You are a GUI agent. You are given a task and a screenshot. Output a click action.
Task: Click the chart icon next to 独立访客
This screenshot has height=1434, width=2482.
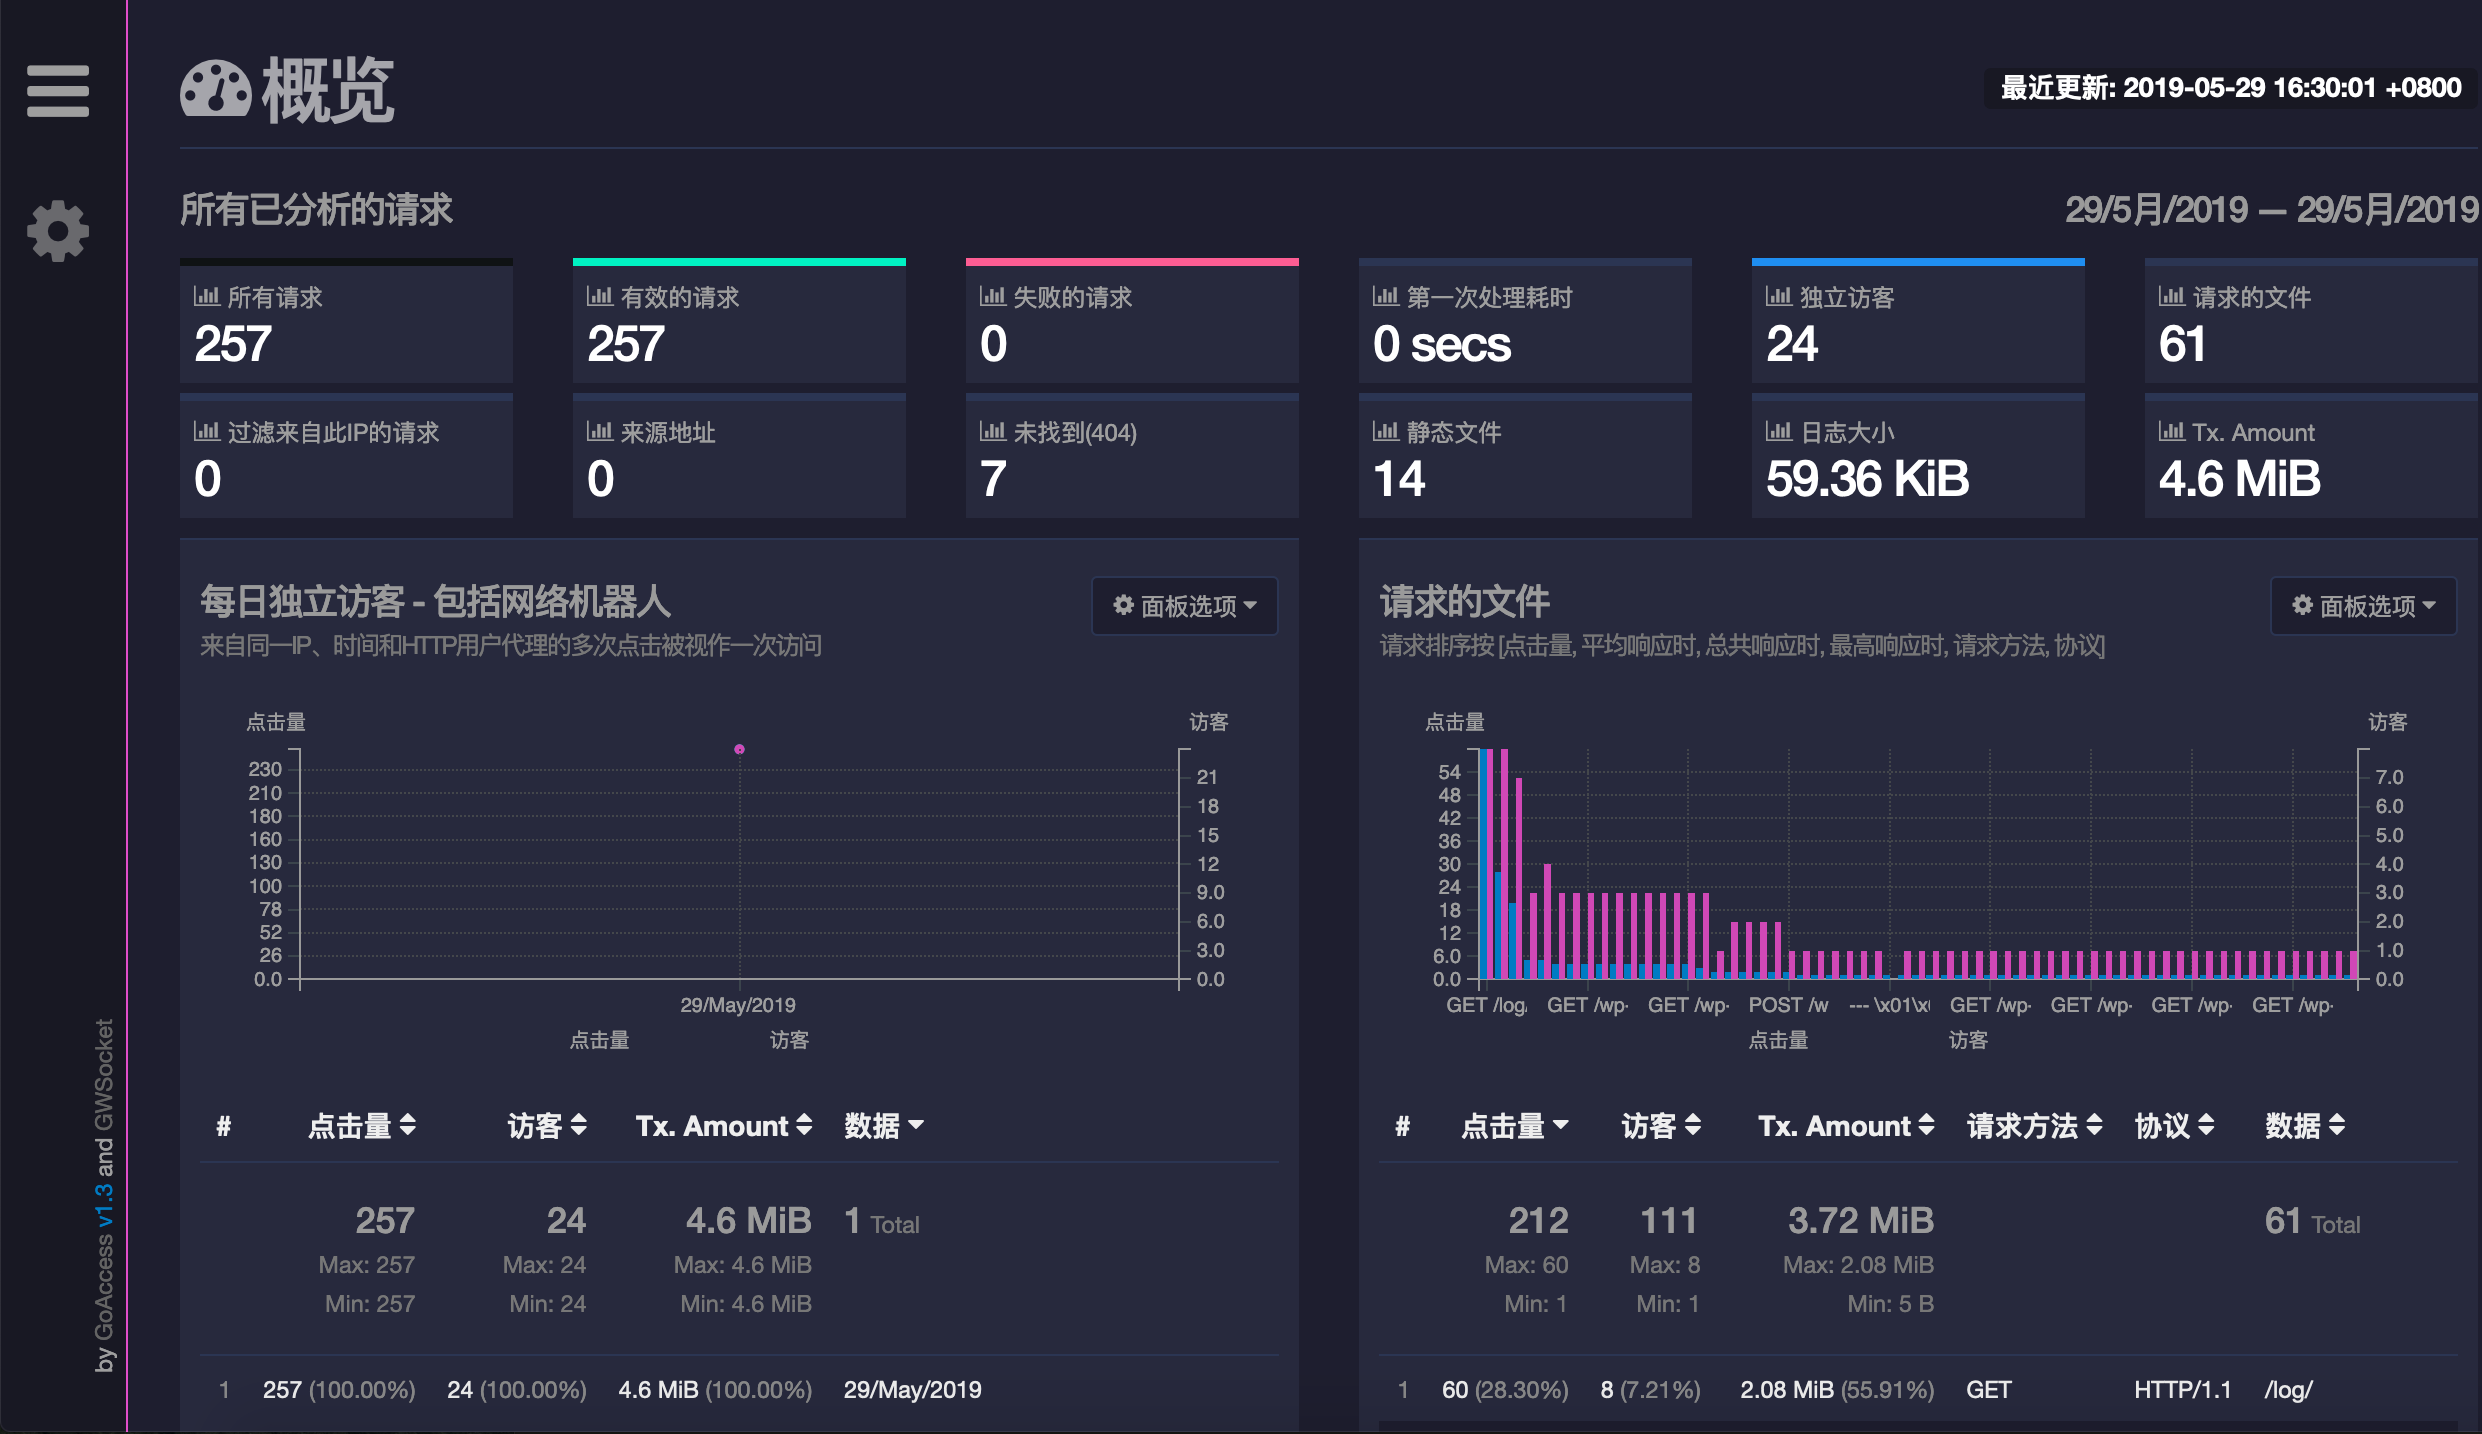(x=1778, y=296)
